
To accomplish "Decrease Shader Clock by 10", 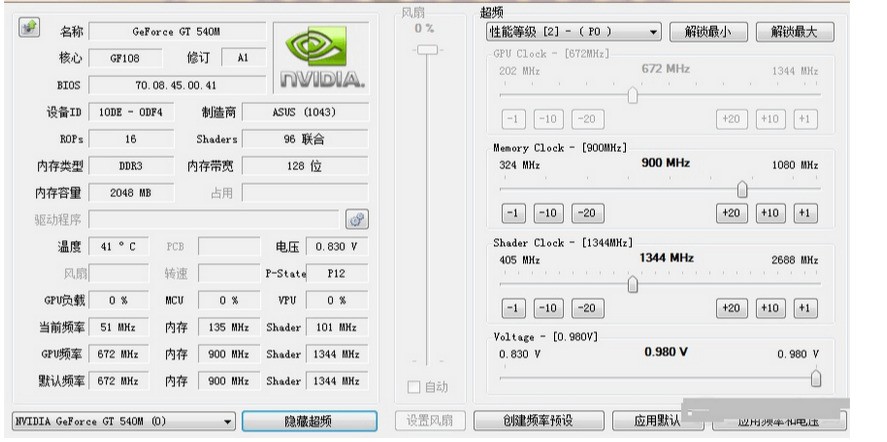I will pos(548,308).
